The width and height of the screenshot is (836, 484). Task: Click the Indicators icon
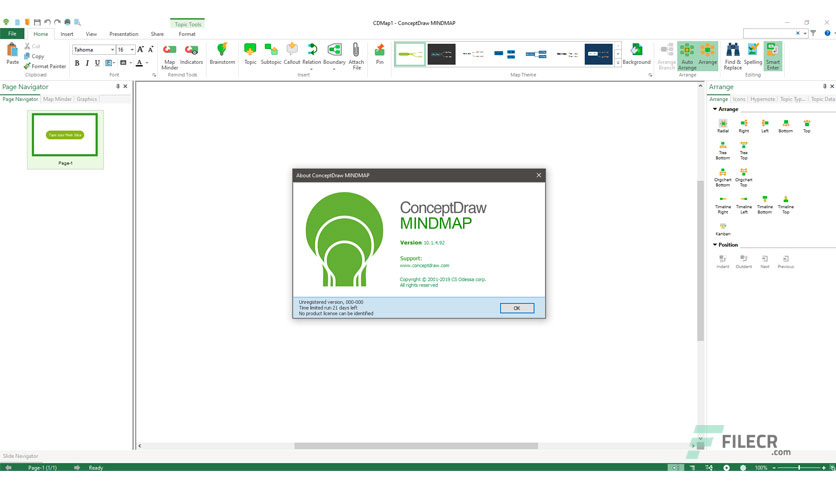pos(191,50)
